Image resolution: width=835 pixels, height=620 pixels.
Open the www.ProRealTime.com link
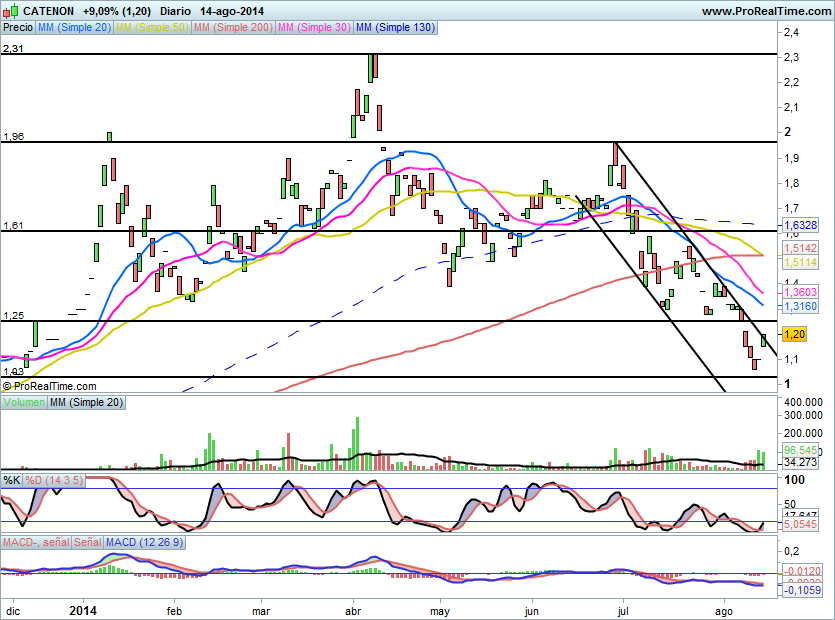pos(765,11)
